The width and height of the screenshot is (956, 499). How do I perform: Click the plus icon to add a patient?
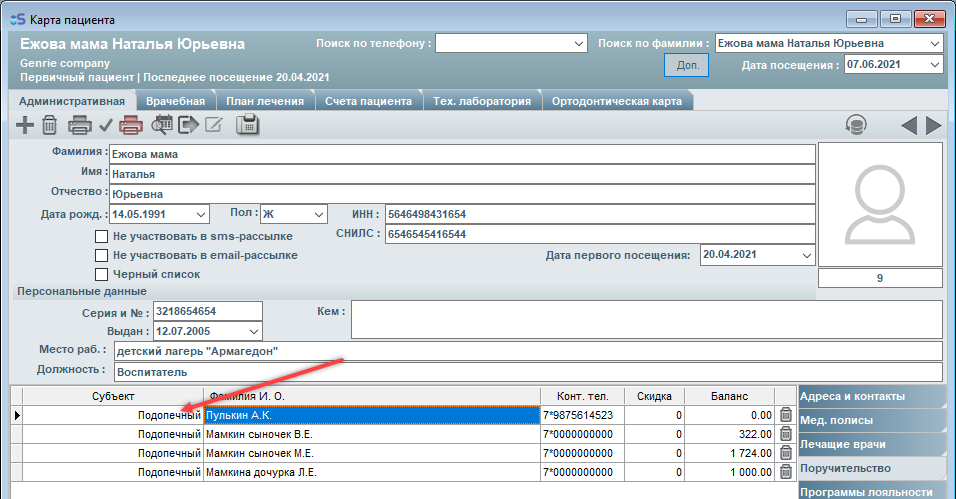(25, 125)
